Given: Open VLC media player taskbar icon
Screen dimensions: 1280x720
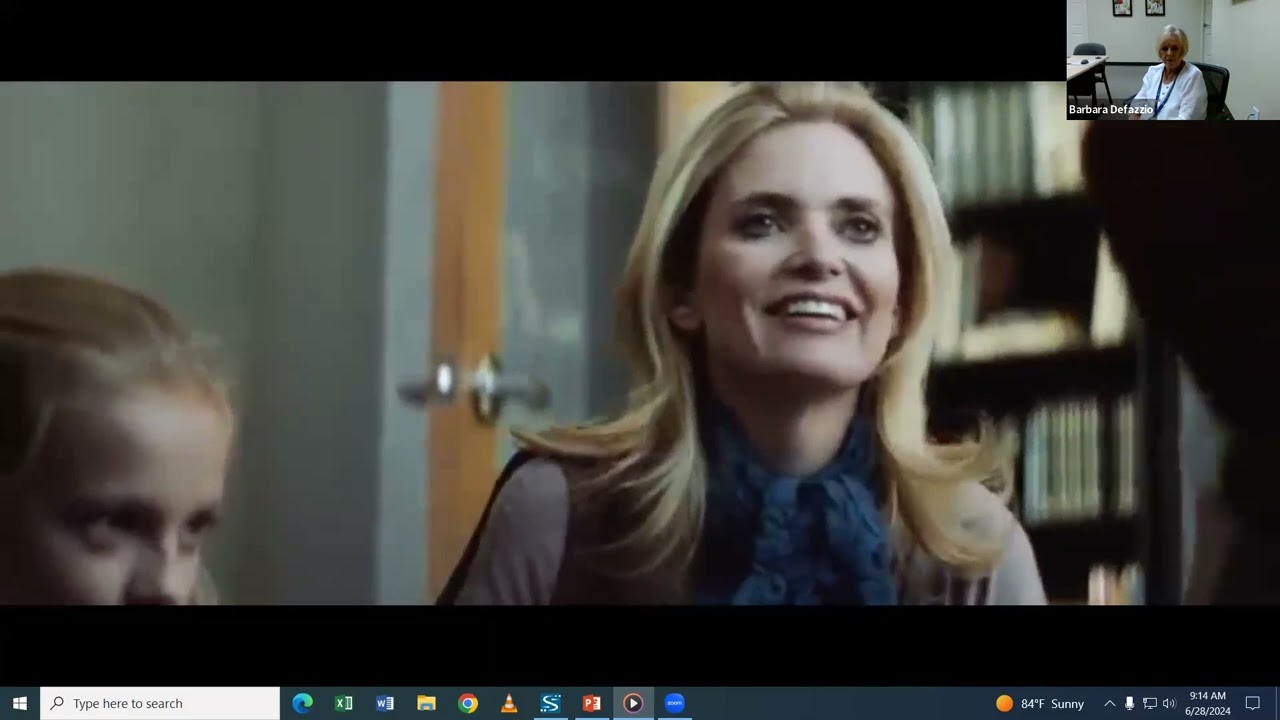Looking at the screenshot, I should tap(509, 703).
